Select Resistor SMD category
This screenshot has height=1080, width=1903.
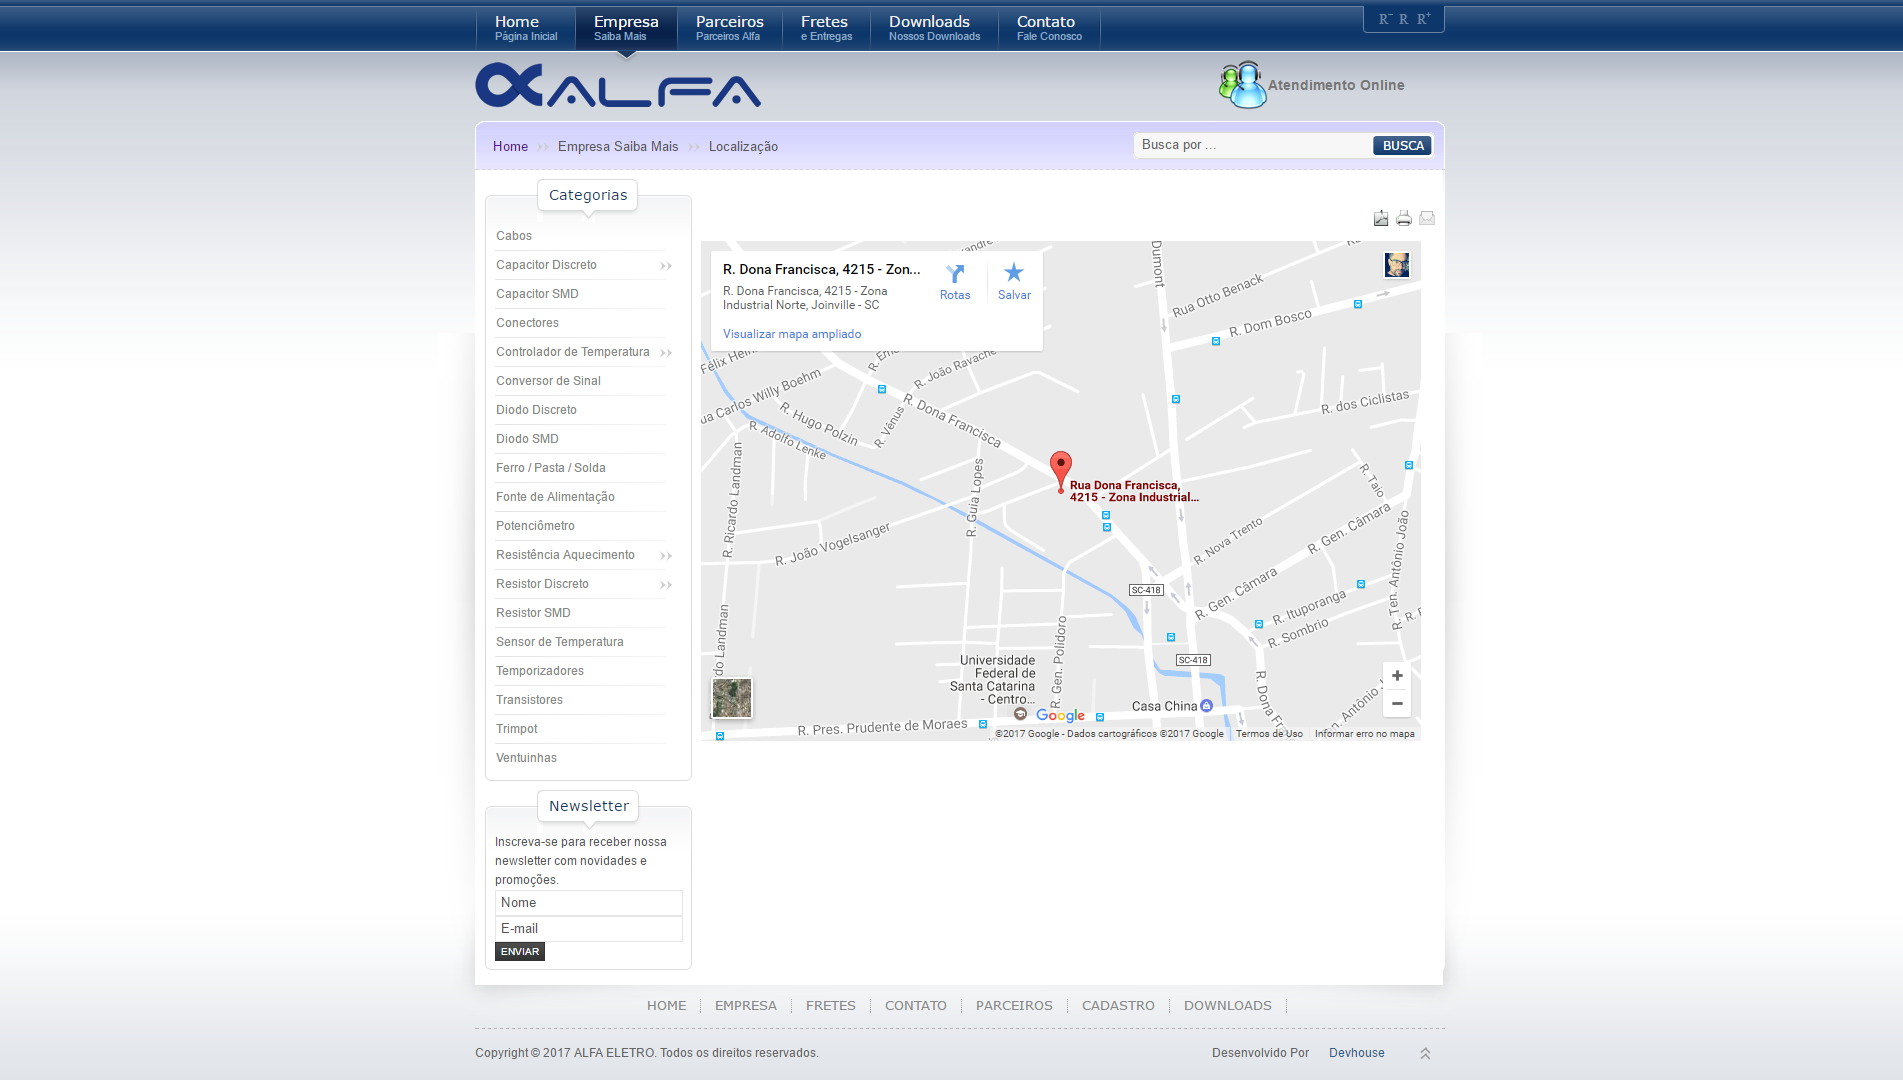(x=533, y=613)
